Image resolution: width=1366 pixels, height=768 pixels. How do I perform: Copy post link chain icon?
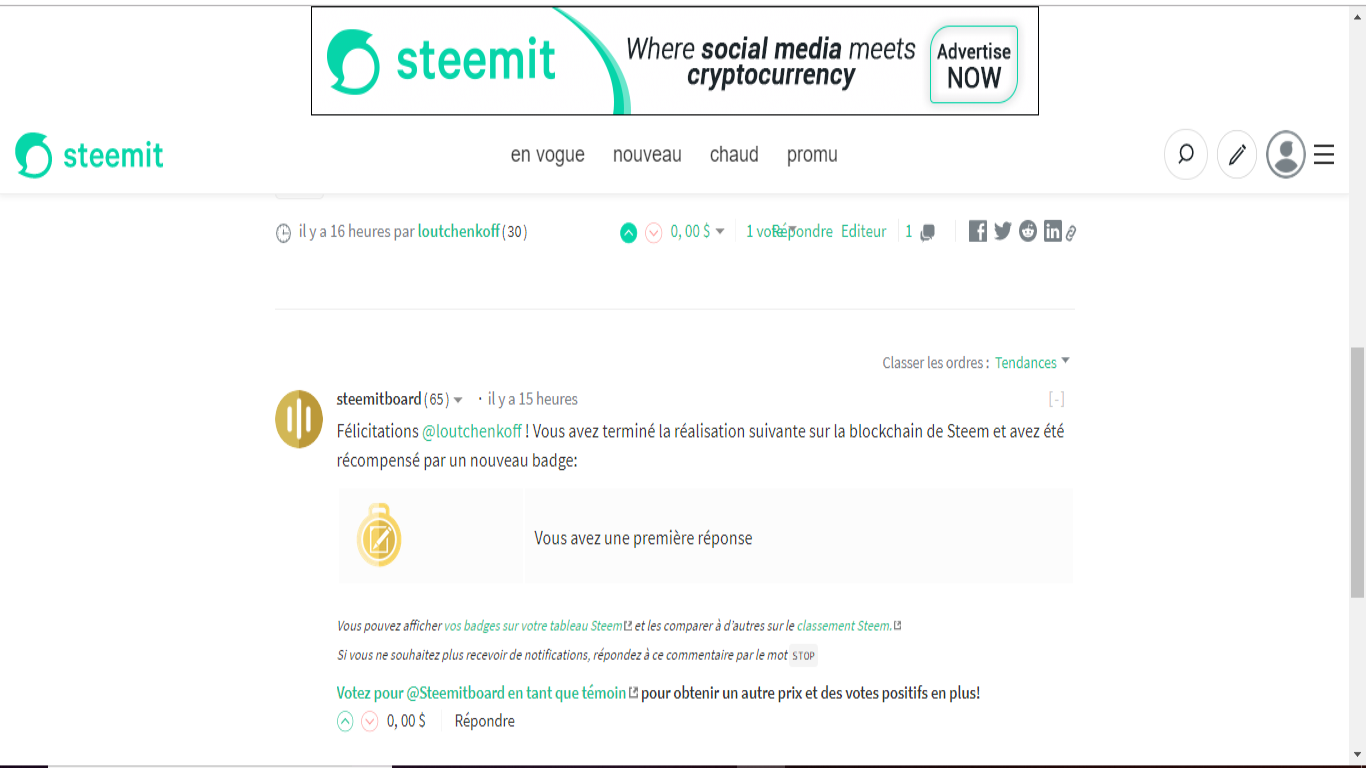(x=1071, y=233)
